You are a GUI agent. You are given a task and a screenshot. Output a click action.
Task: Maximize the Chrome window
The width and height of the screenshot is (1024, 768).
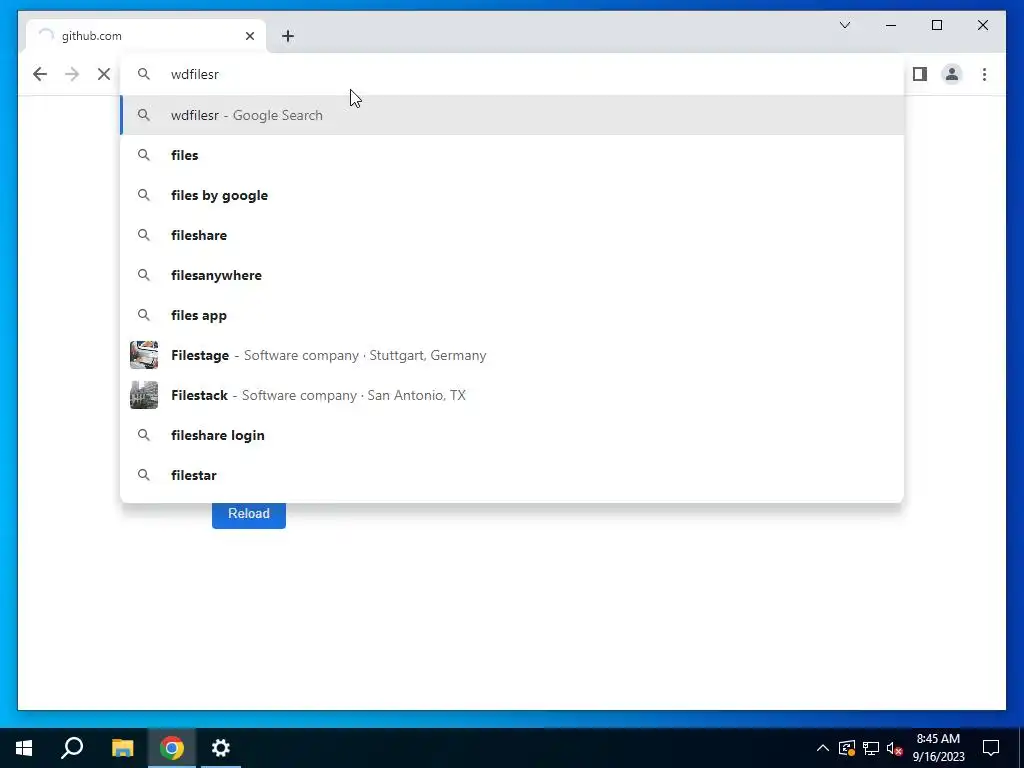[x=936, y=25]
